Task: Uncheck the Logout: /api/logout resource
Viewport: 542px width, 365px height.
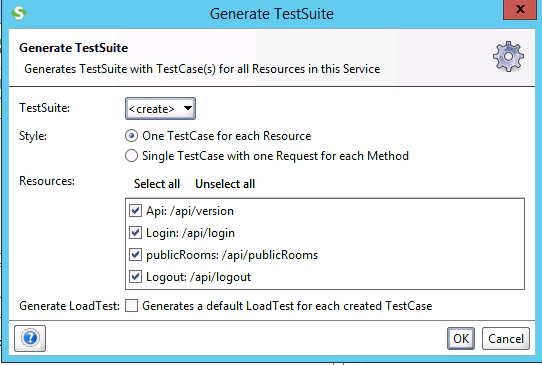Action: (x=135, y=277)
